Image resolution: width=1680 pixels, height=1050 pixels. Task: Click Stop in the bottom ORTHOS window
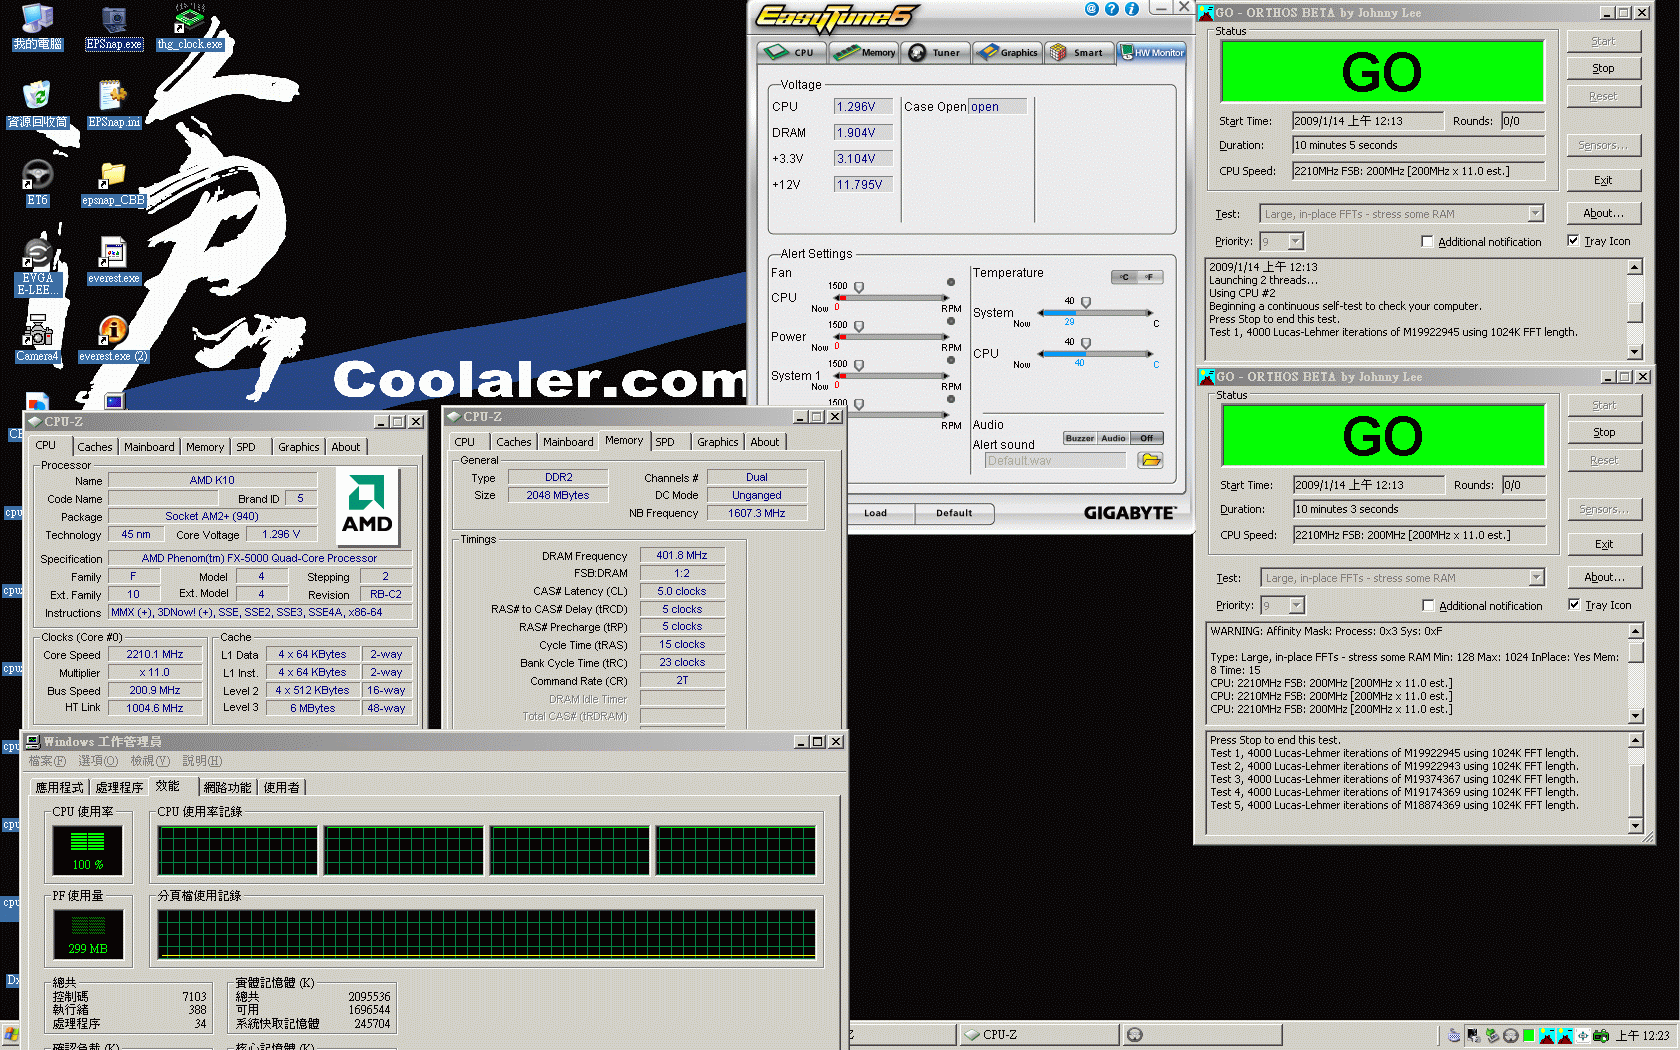[1604, 432]
